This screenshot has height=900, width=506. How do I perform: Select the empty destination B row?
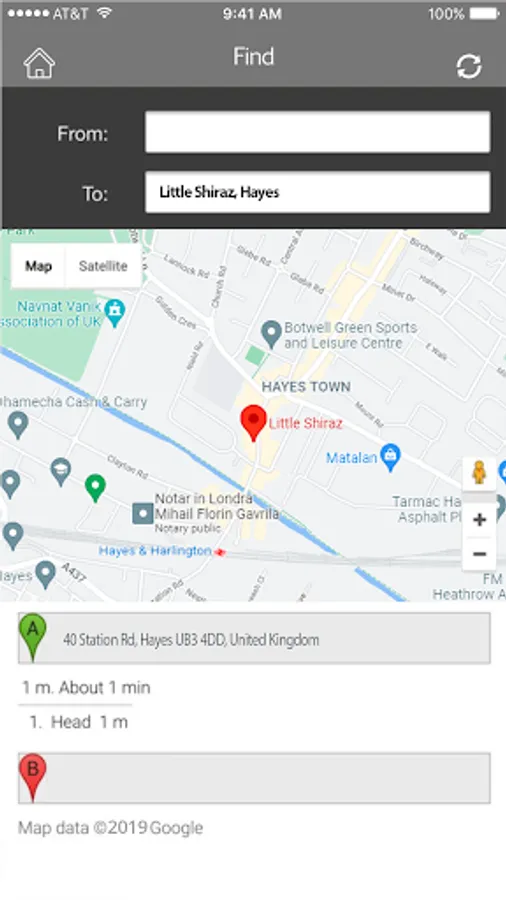pos(254,778)
